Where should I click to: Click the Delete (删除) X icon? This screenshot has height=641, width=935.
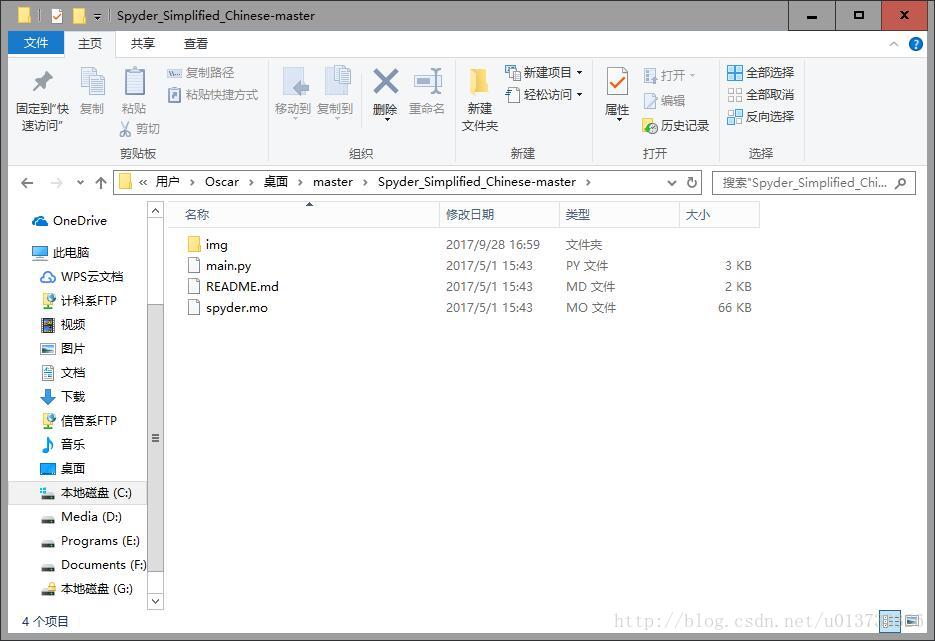click(x=385, y=81)
